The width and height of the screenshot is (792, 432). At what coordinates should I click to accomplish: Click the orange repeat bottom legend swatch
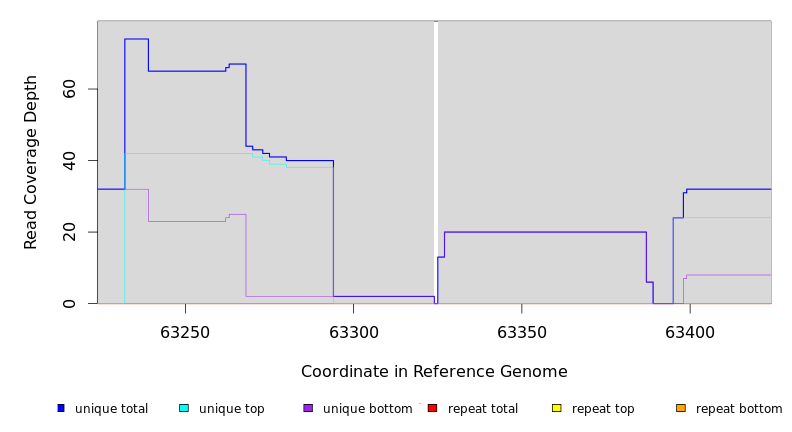coord(681,408)
